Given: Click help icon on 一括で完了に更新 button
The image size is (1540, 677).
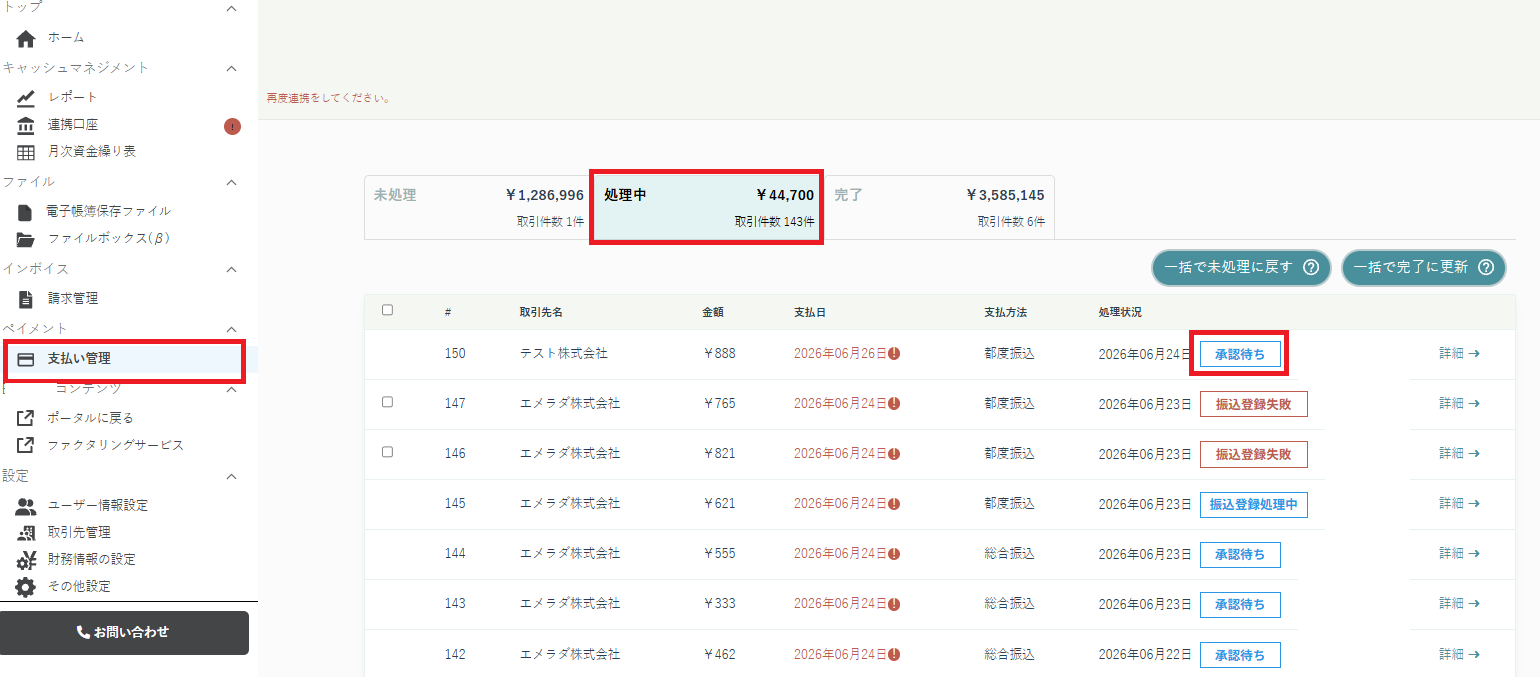Looking at the screenshot, I should (x=1485, y=268).
